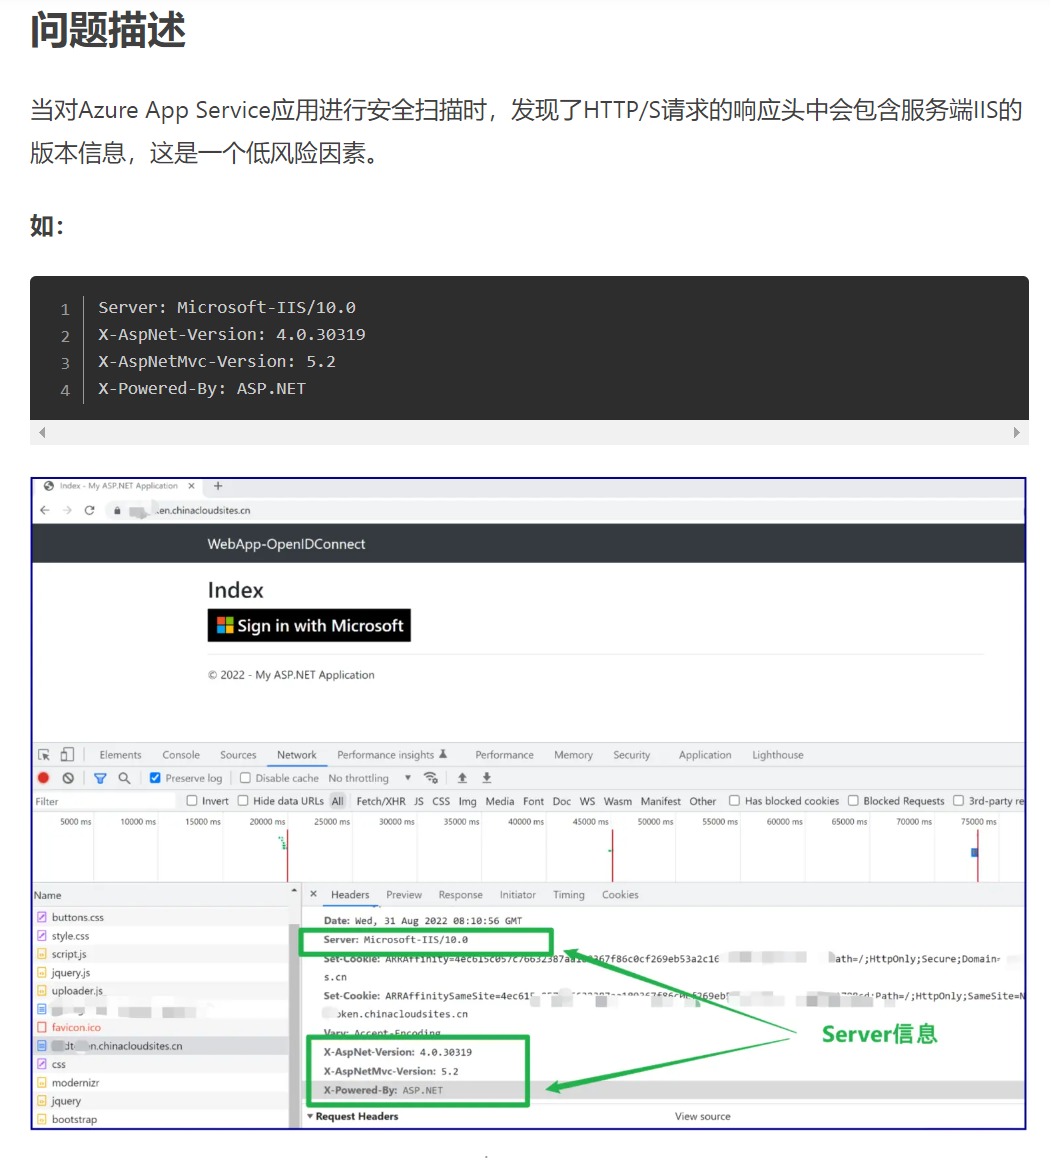This screenshot has width=1050, height=1159.
Task: Check the 3rd-party requests checkbox
Action: [958, 801]
